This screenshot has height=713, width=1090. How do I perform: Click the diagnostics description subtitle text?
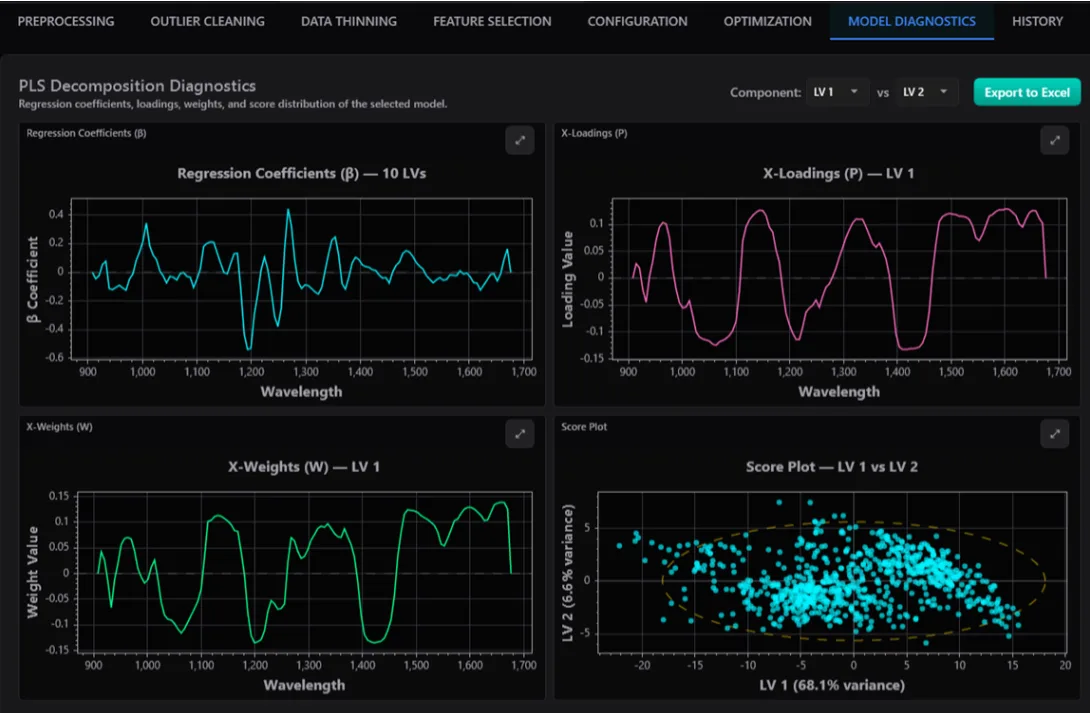pyautogui.click(x=233, y=104)
